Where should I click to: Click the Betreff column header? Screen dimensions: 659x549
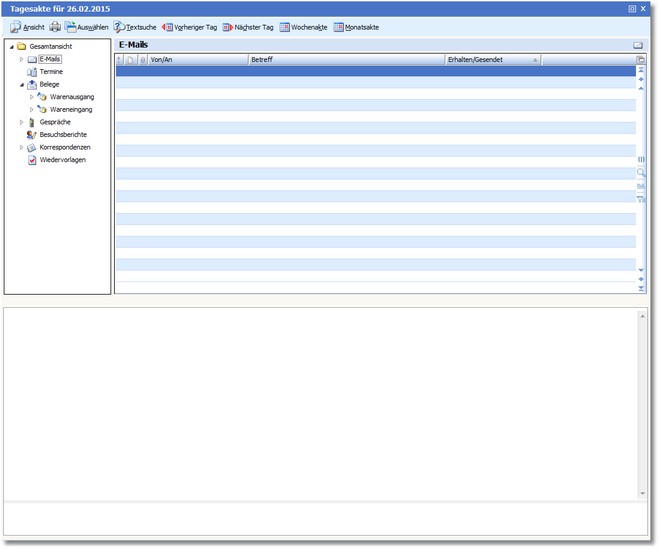[x=345, y=60]
